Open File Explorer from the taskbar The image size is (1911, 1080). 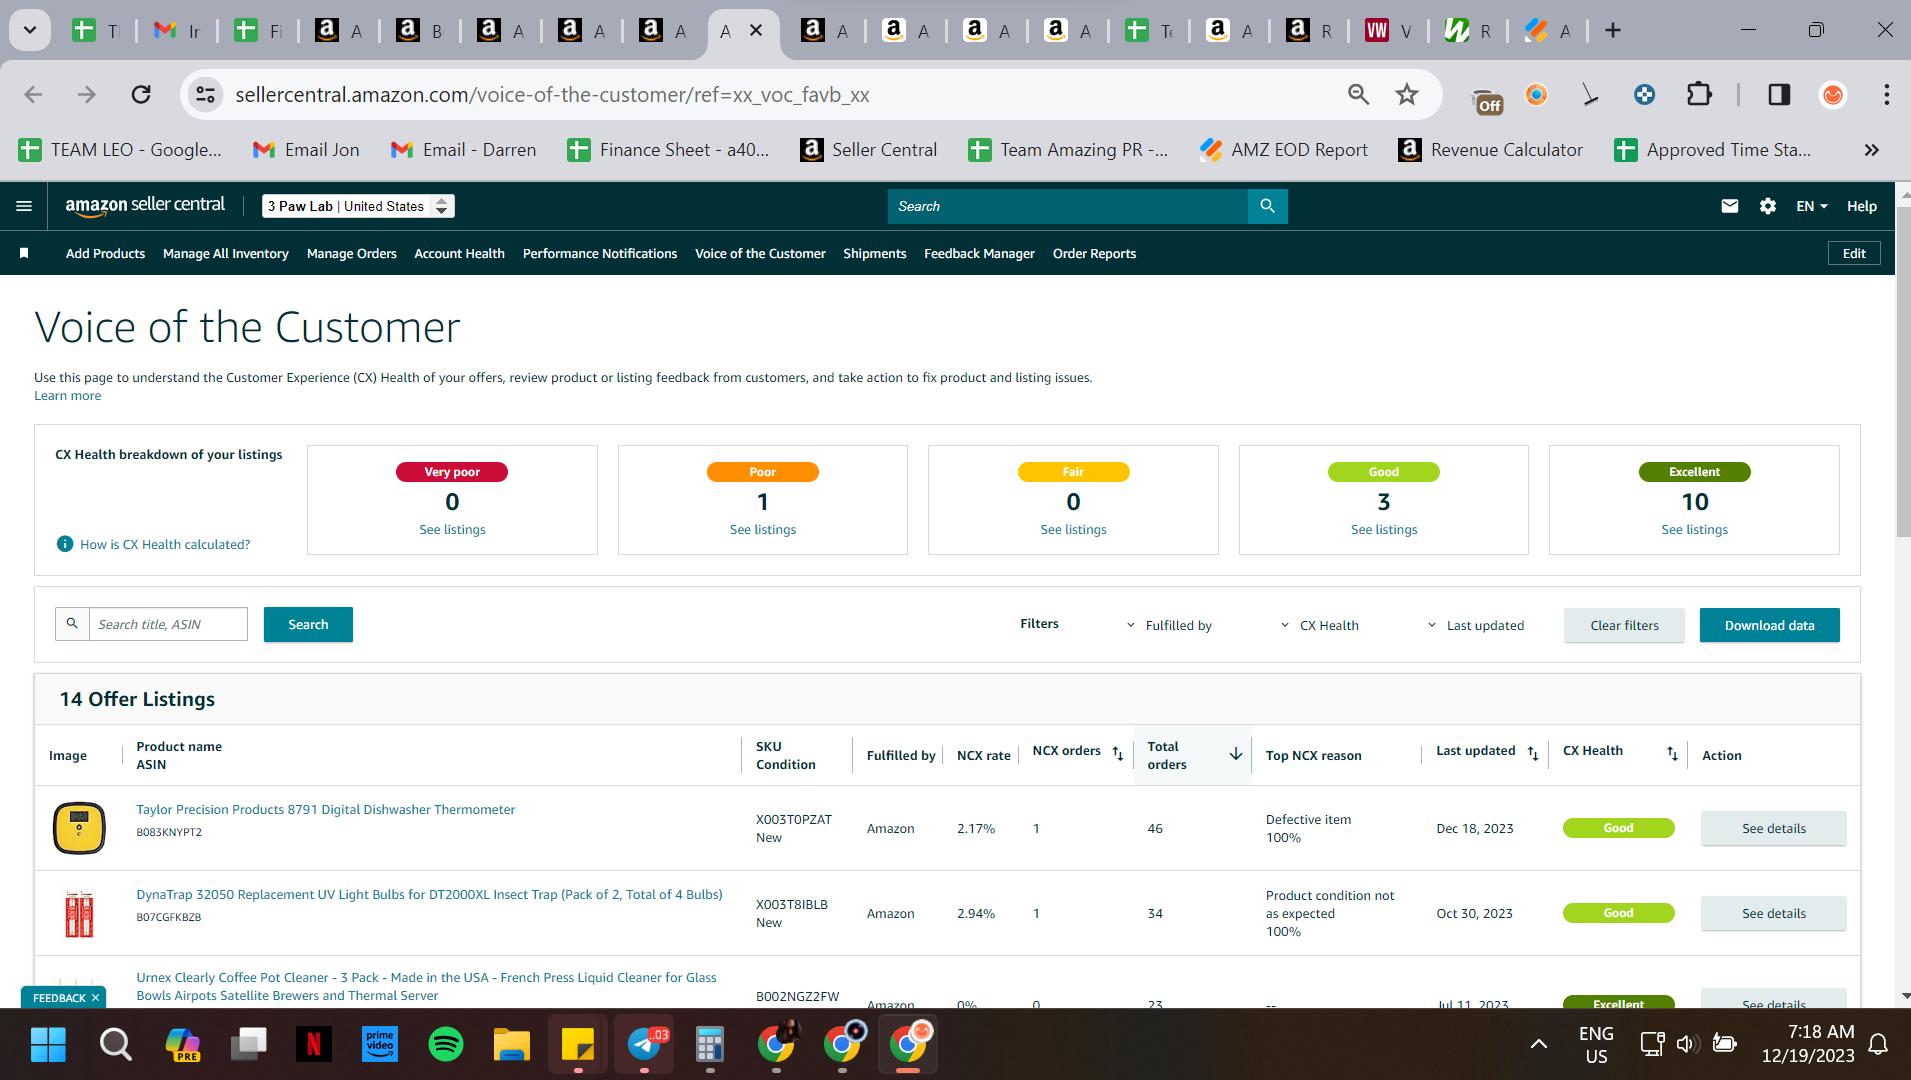point(512,1044)
